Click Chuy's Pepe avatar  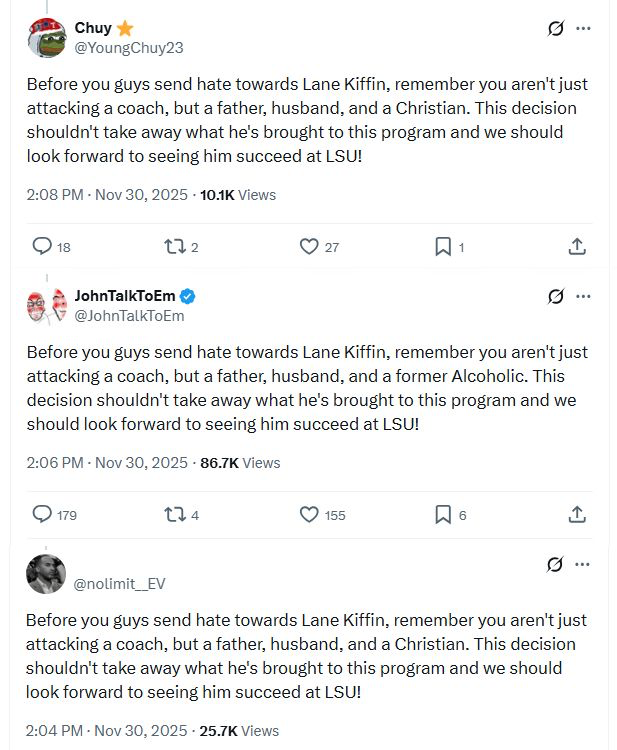pos(46,38)
